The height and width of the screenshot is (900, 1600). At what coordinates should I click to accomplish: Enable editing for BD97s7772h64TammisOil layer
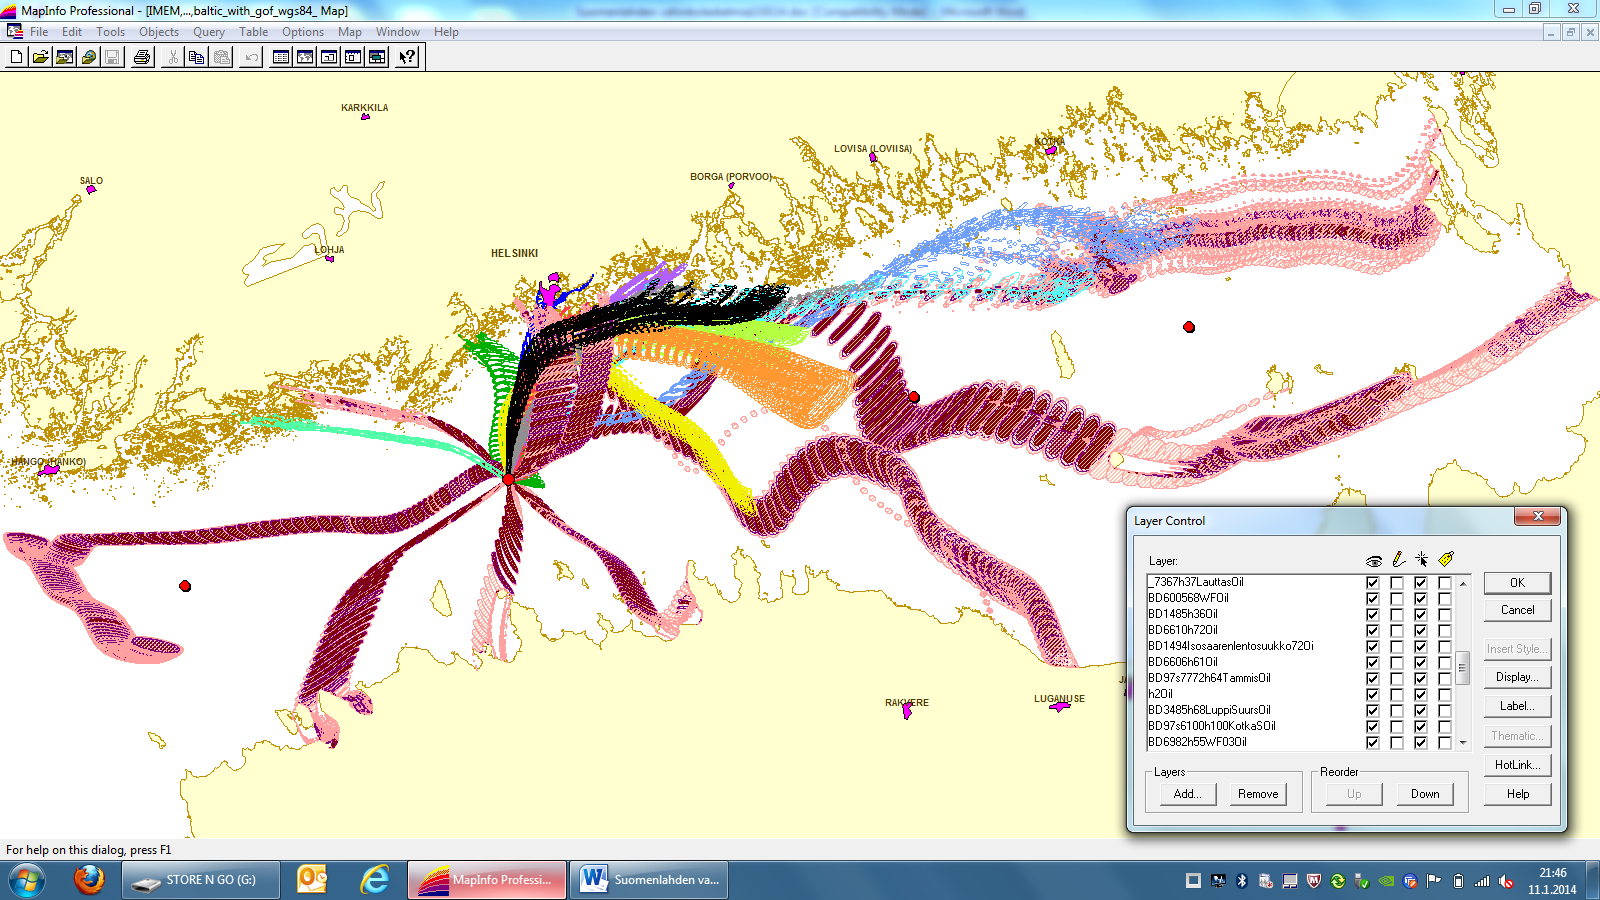(x=1397, y=678)
